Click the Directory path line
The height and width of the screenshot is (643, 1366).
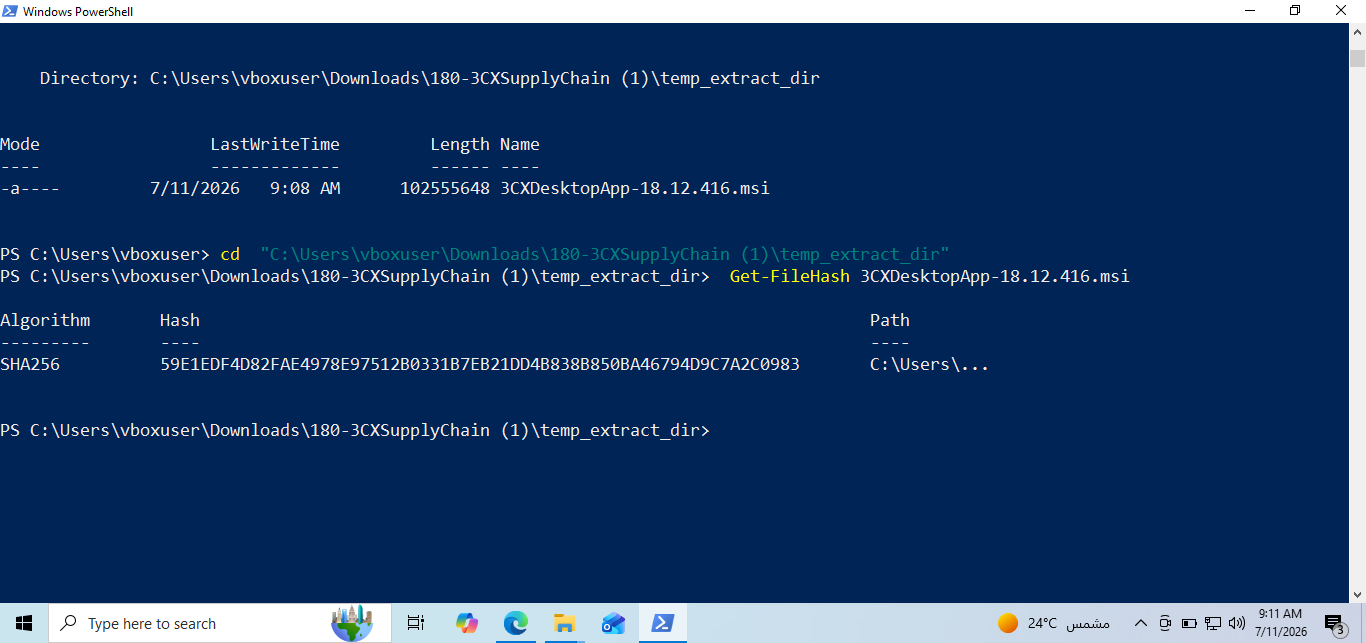click(x=430, y=78)
